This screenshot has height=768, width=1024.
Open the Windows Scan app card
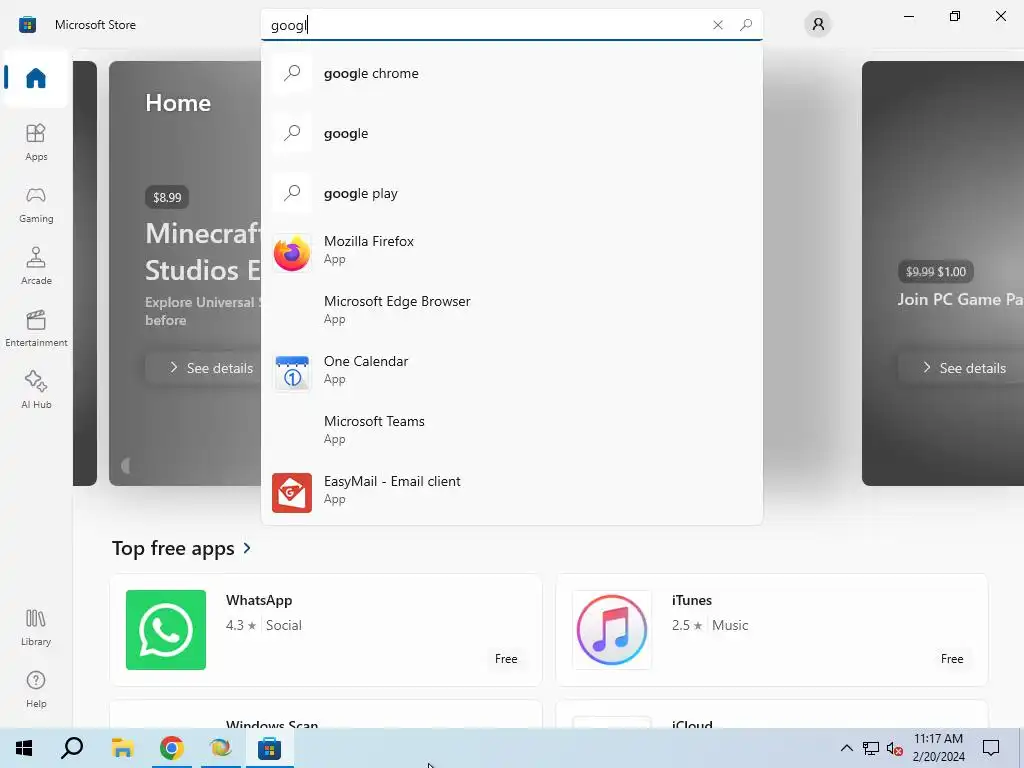326,714
